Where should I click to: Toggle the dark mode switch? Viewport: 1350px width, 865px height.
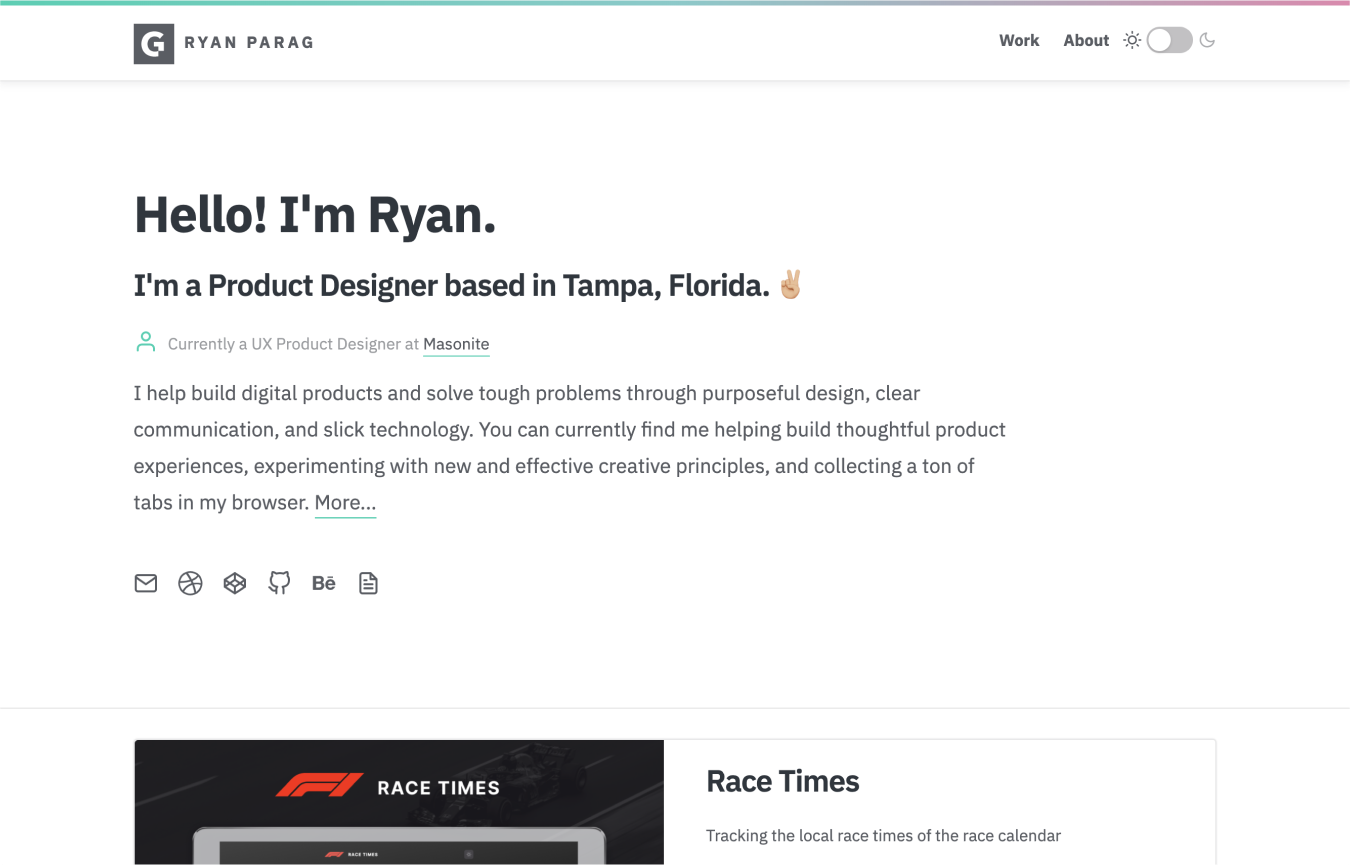coord(1169,40)
